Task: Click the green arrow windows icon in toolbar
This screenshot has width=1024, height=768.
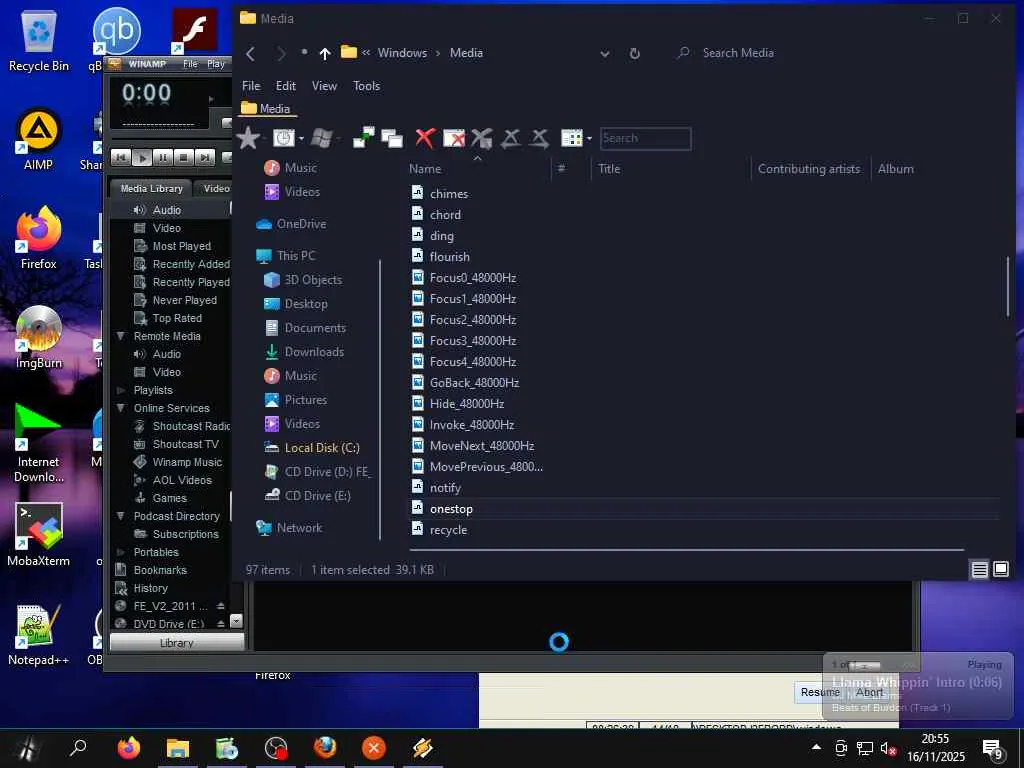Action: [364, 138]
